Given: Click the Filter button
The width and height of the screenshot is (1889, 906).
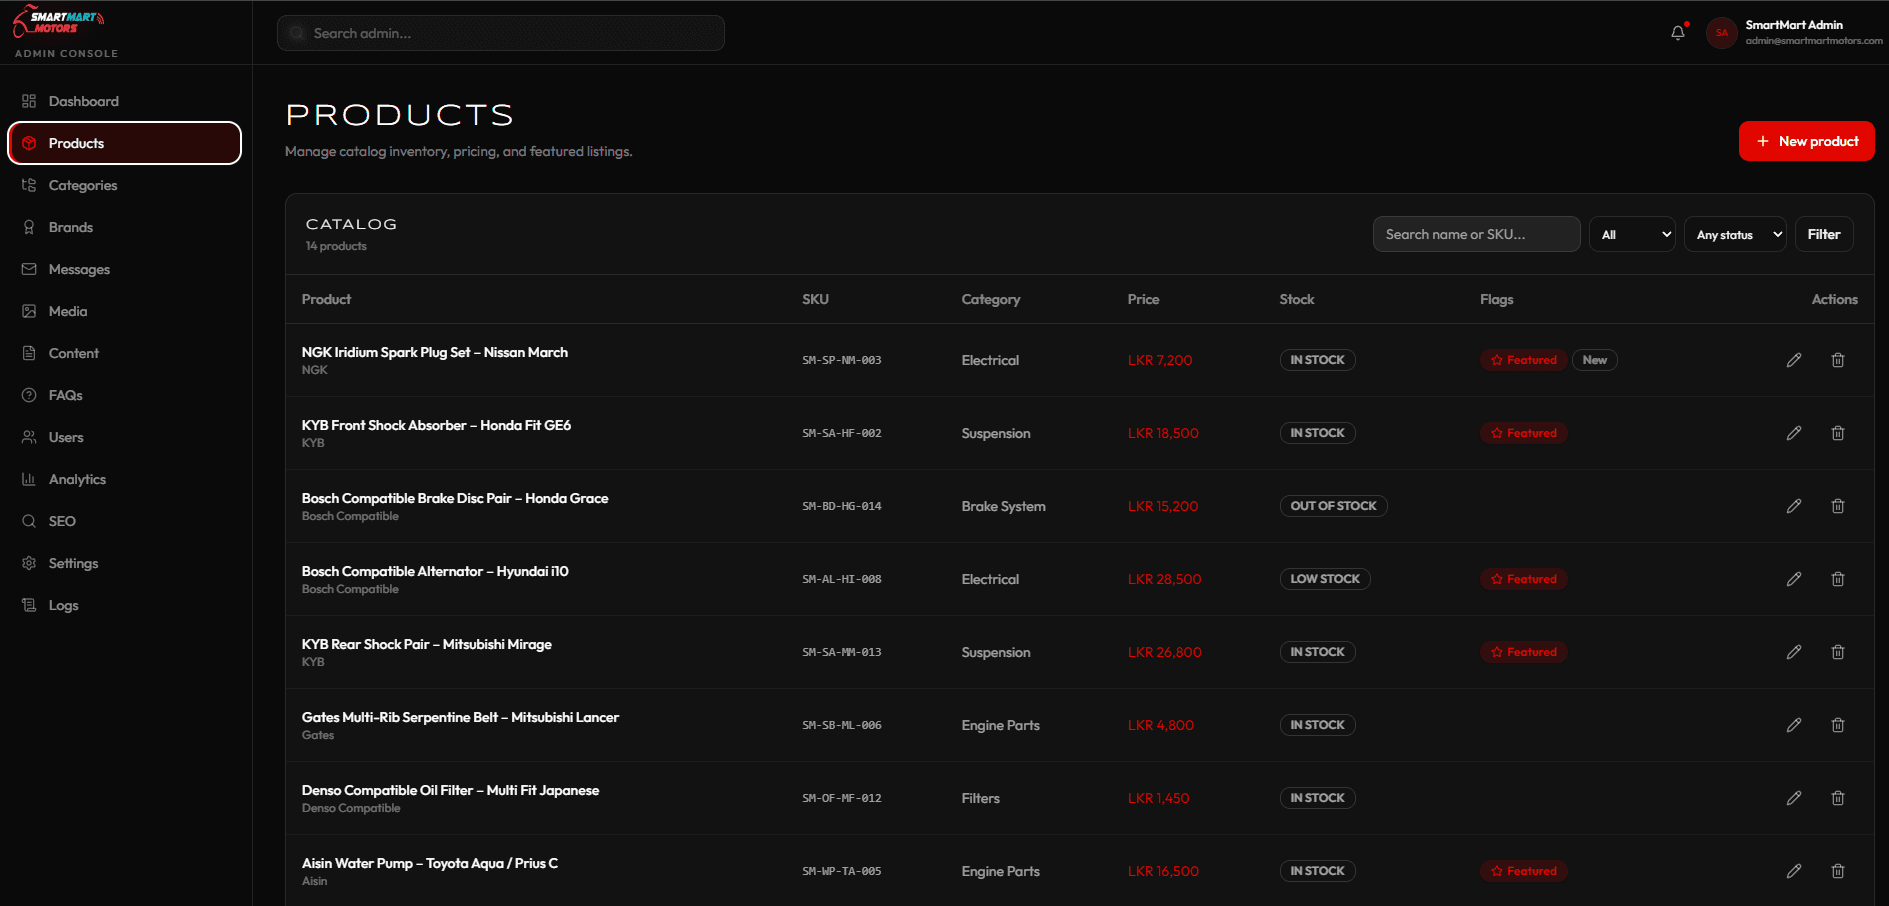Looking at the screenshot, I should tap(1824, 234).
